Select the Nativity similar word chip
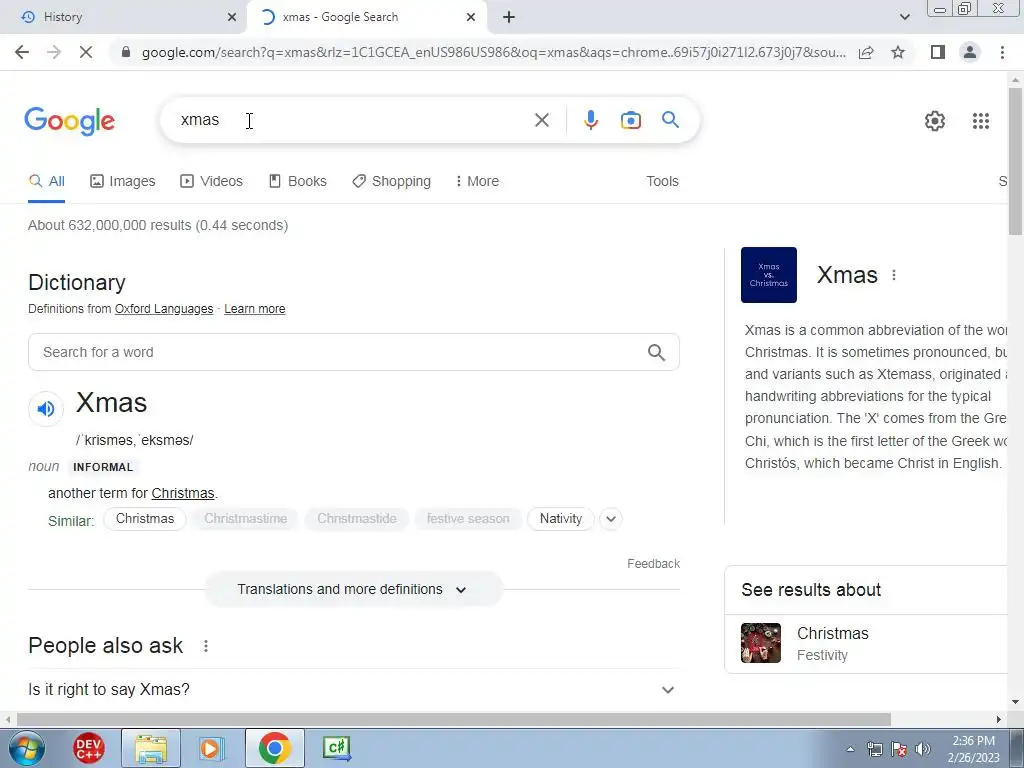 (x=560, y=519)
